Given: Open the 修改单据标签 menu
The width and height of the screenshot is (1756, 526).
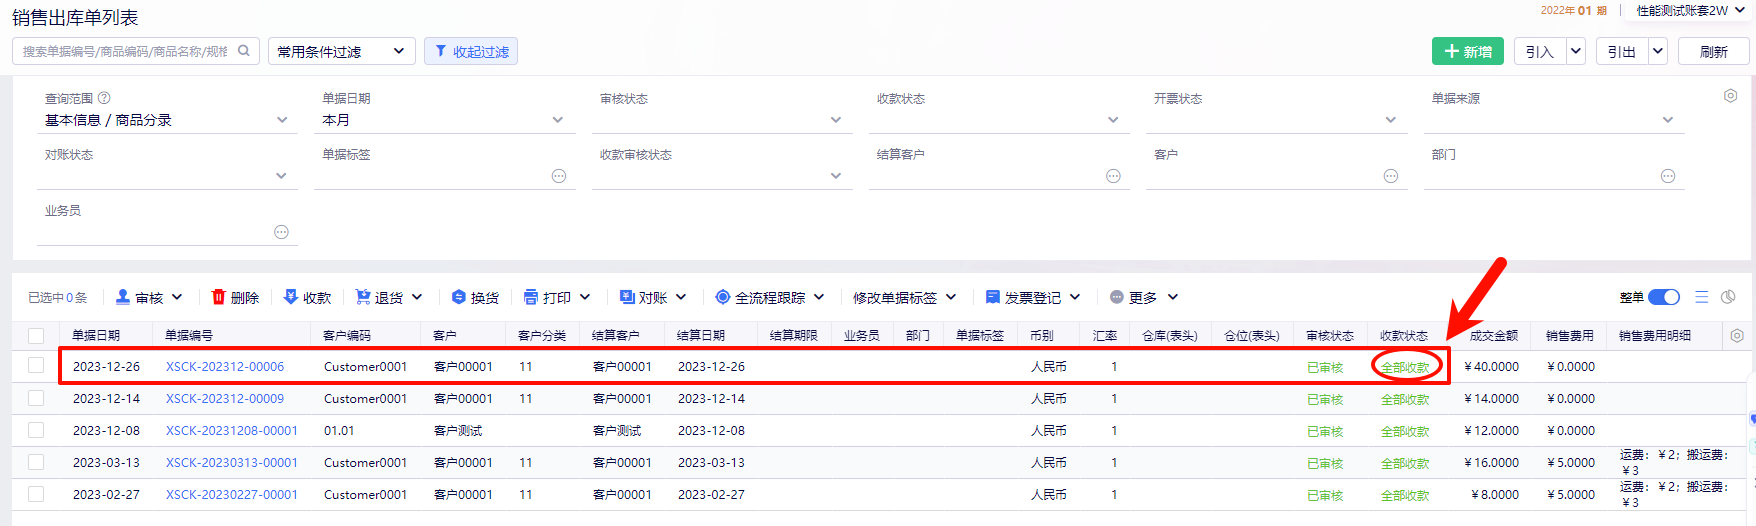Looking at the screenshot, I should 904,297.
